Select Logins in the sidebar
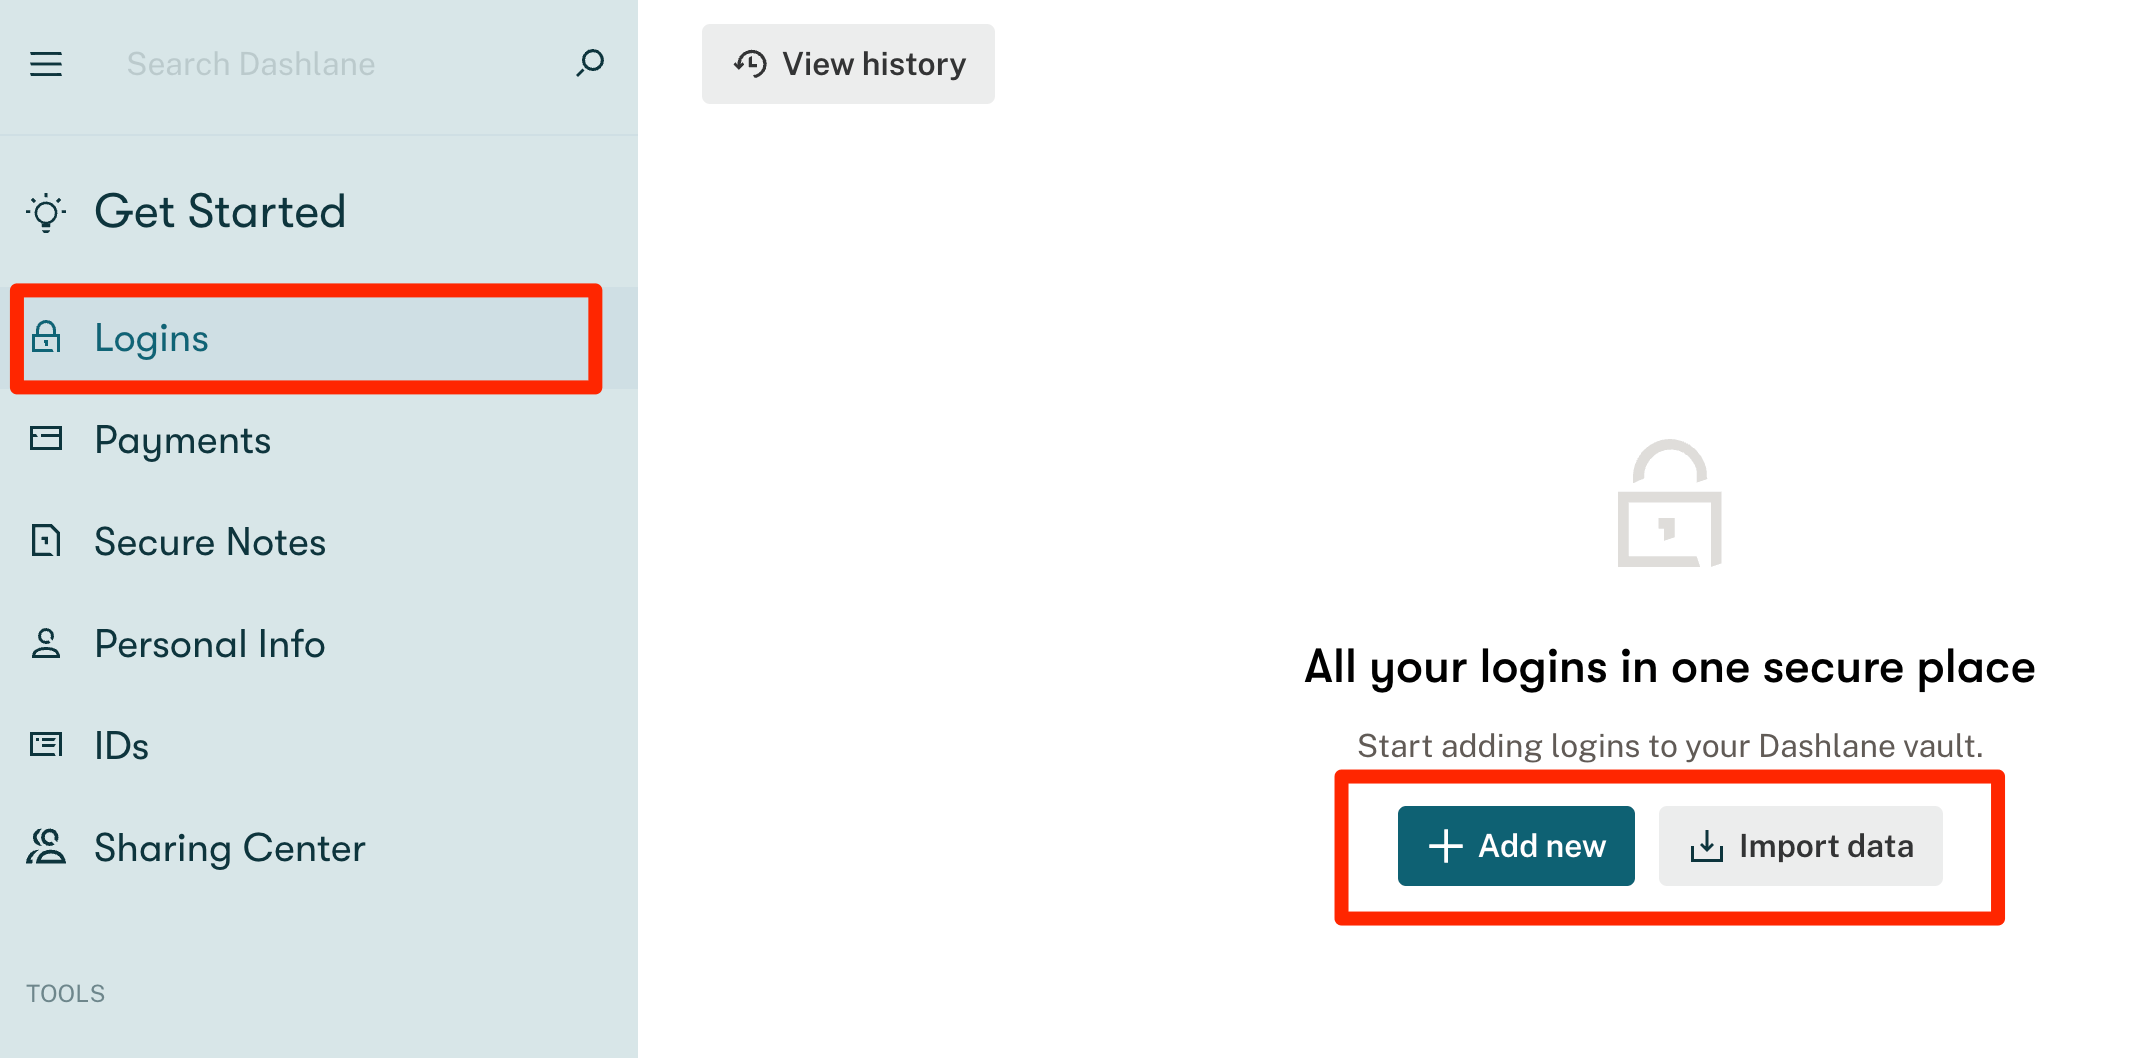 pos(319,338)
